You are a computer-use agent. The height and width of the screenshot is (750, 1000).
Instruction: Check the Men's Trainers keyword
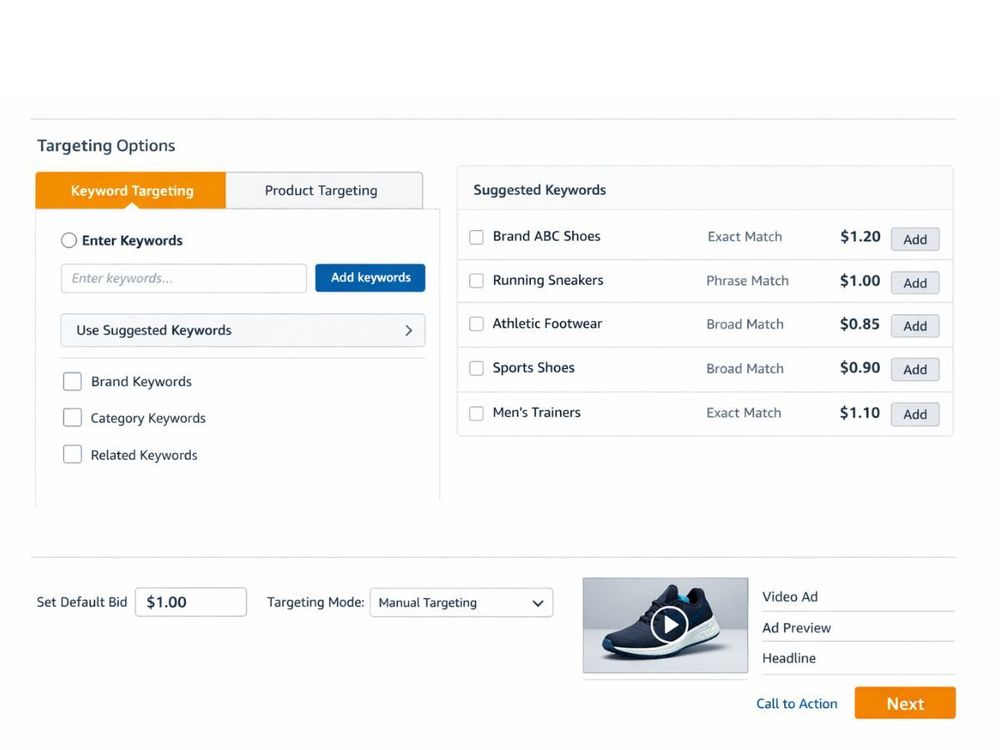(476, 413)
